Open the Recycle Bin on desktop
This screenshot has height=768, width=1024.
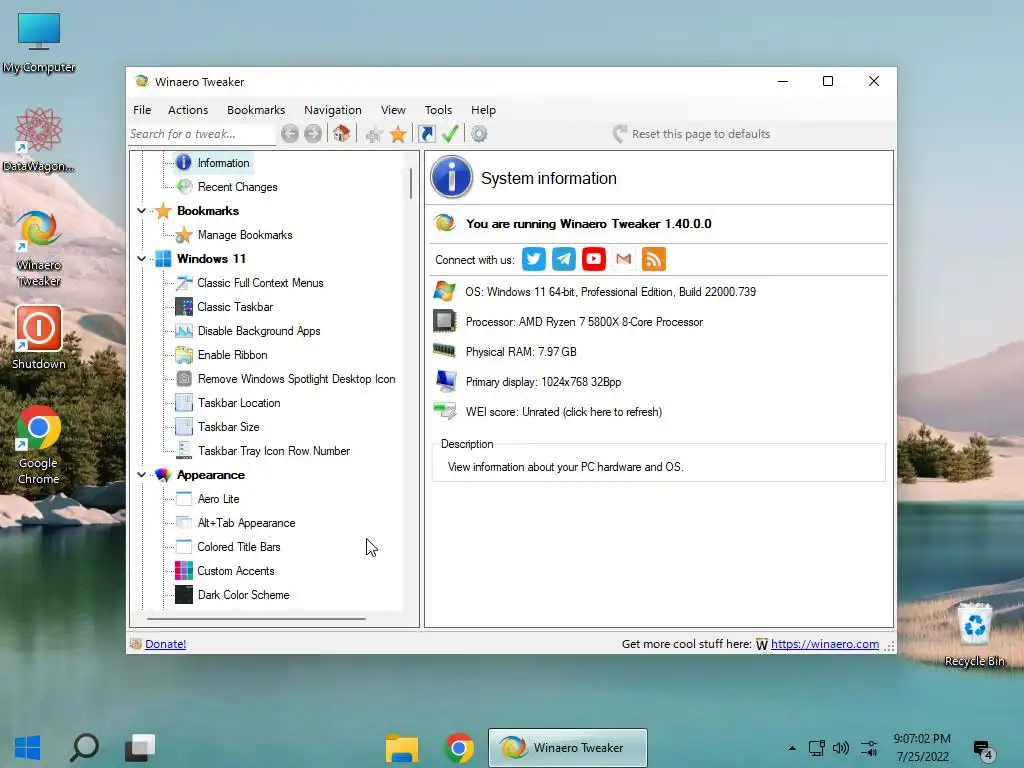point(974,635)
